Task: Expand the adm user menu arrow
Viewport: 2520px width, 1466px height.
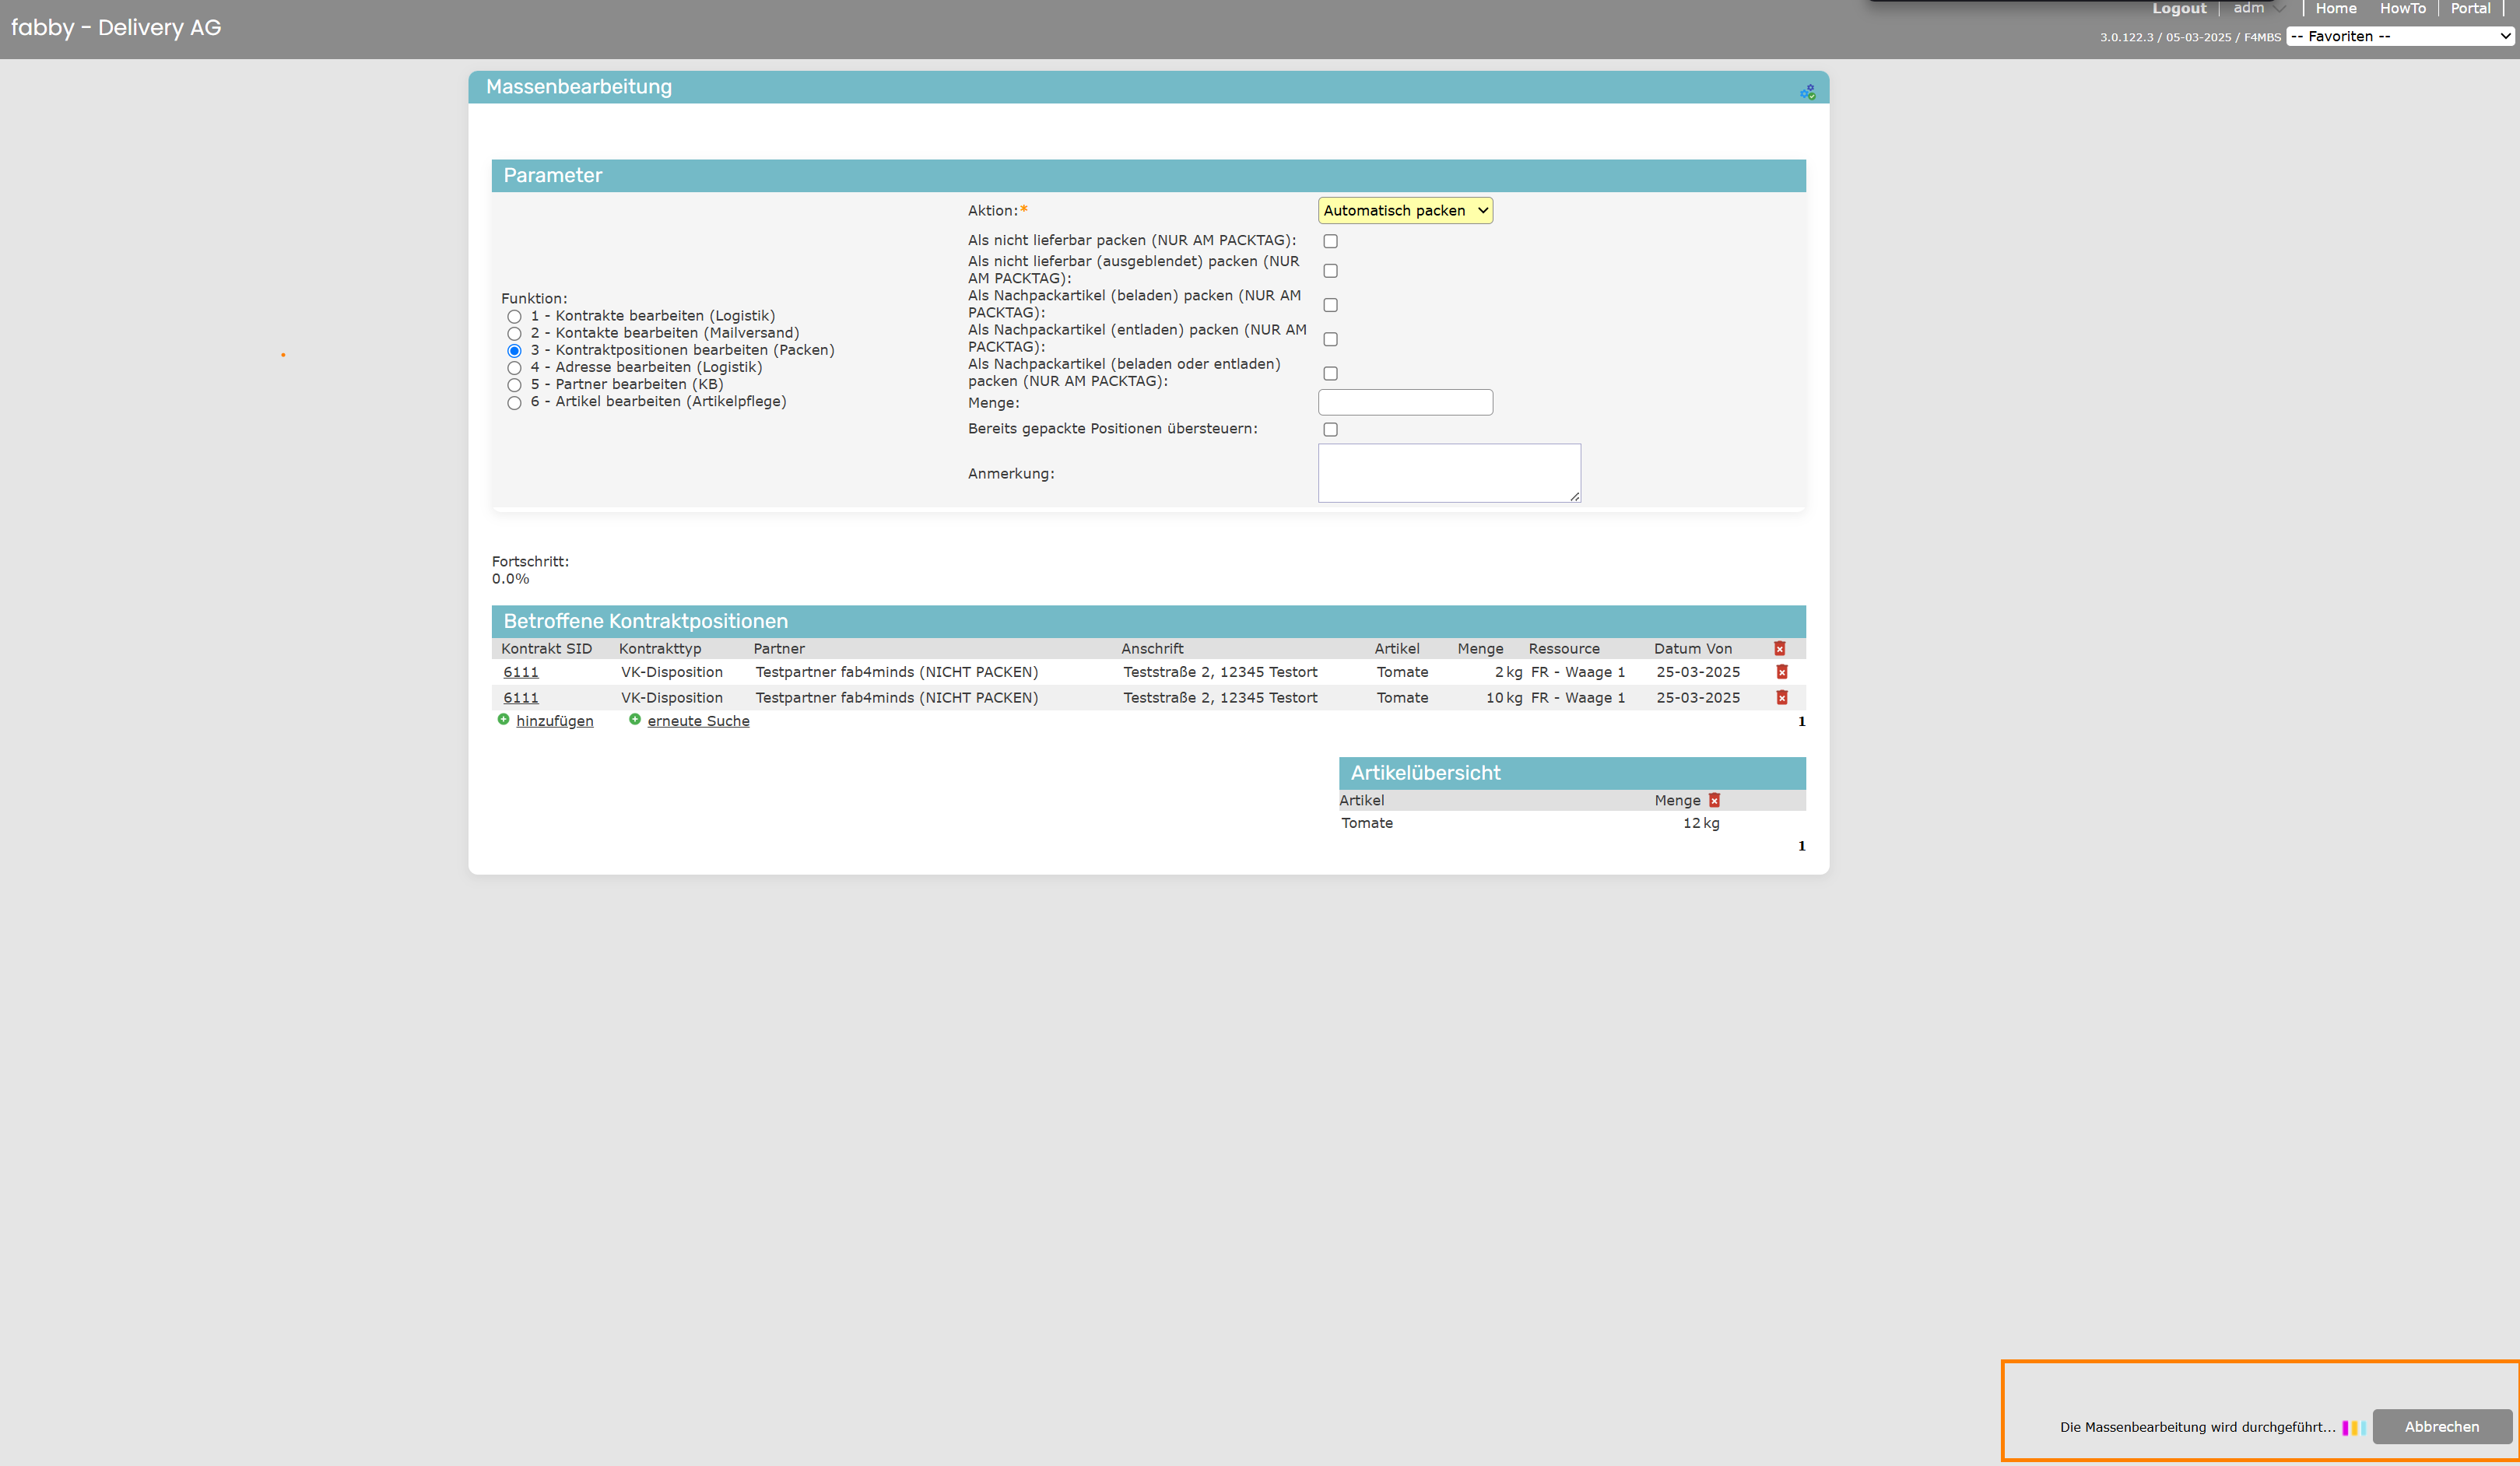Action: 2279,9
